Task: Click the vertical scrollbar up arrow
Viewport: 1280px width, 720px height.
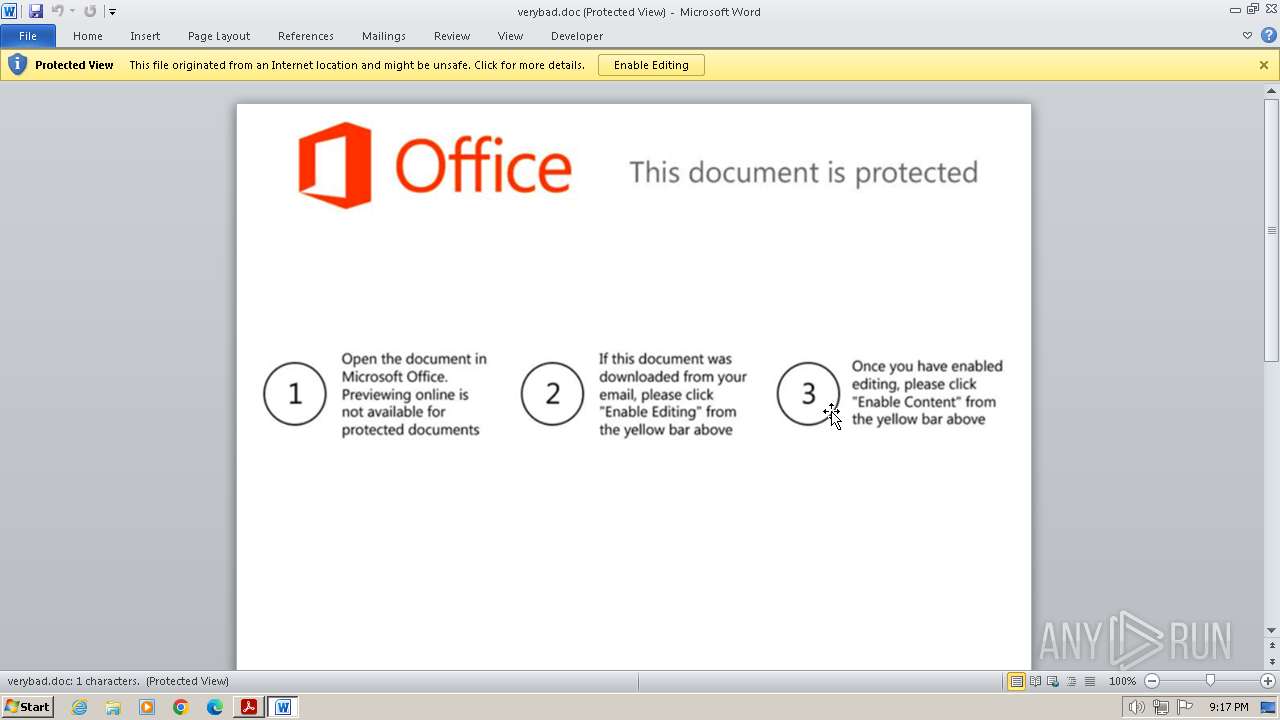Action: (1271, 91)
